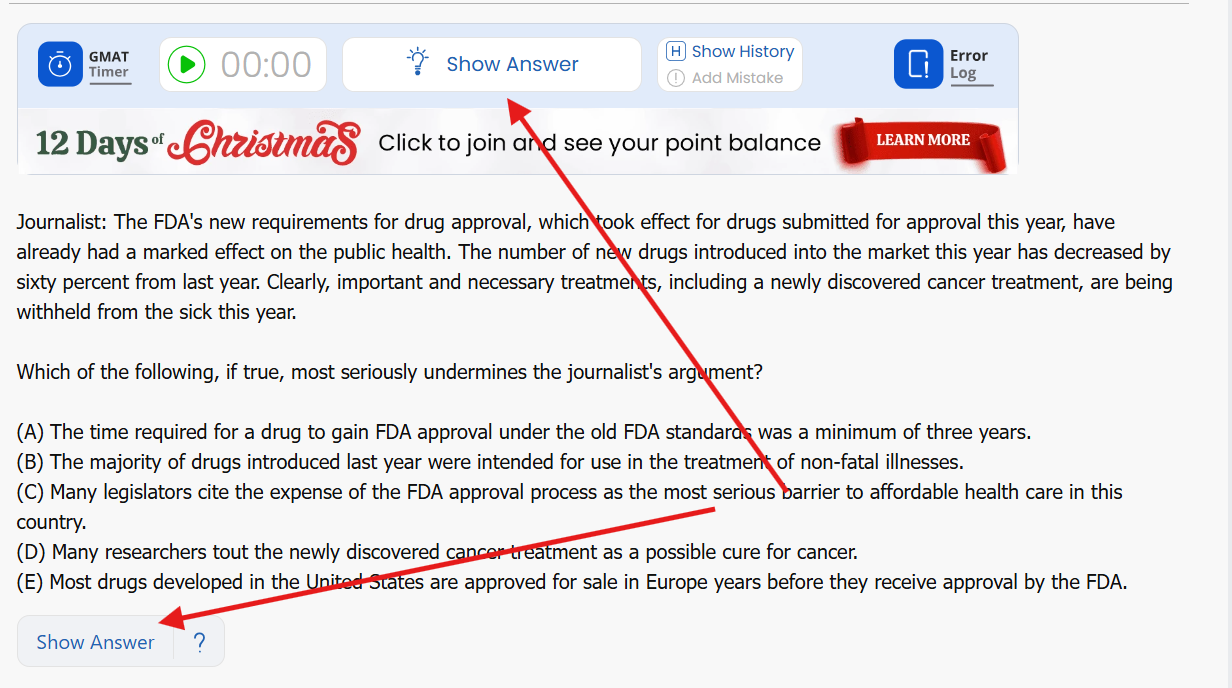Click the exclamation icon beside Add Mistake
Viewport: 1232px width, 688px height.
tap(676, 78)
